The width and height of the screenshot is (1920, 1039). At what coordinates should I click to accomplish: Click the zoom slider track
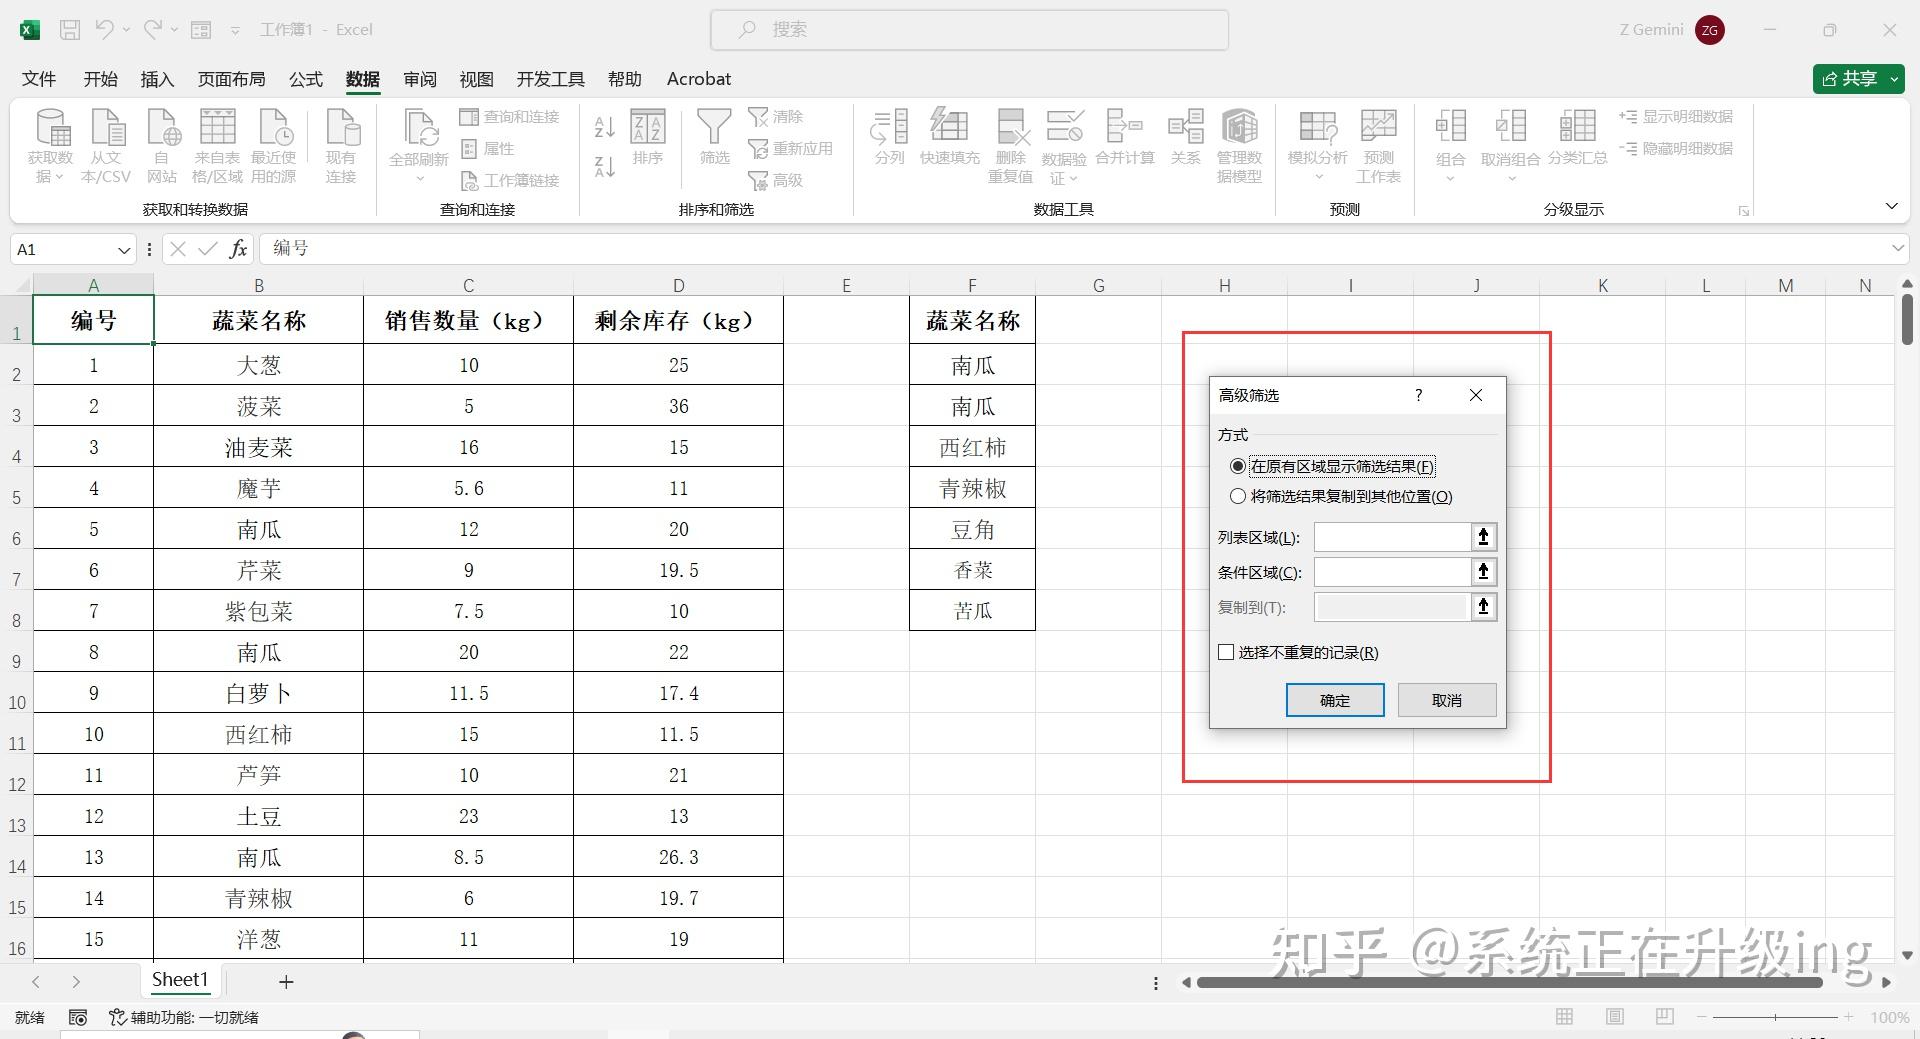1776,1017
